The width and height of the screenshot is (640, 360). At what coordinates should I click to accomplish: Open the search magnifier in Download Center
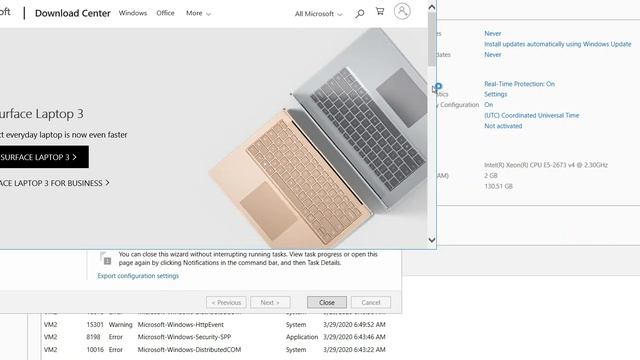[x=360, y=14]
